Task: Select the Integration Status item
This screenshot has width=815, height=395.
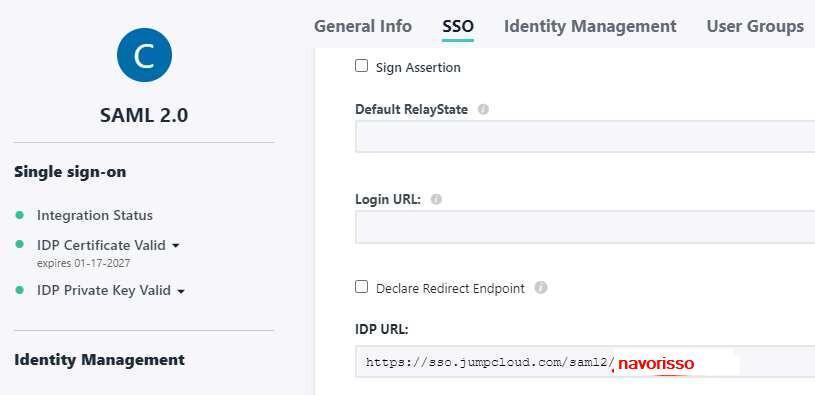Action: [95, 215]
